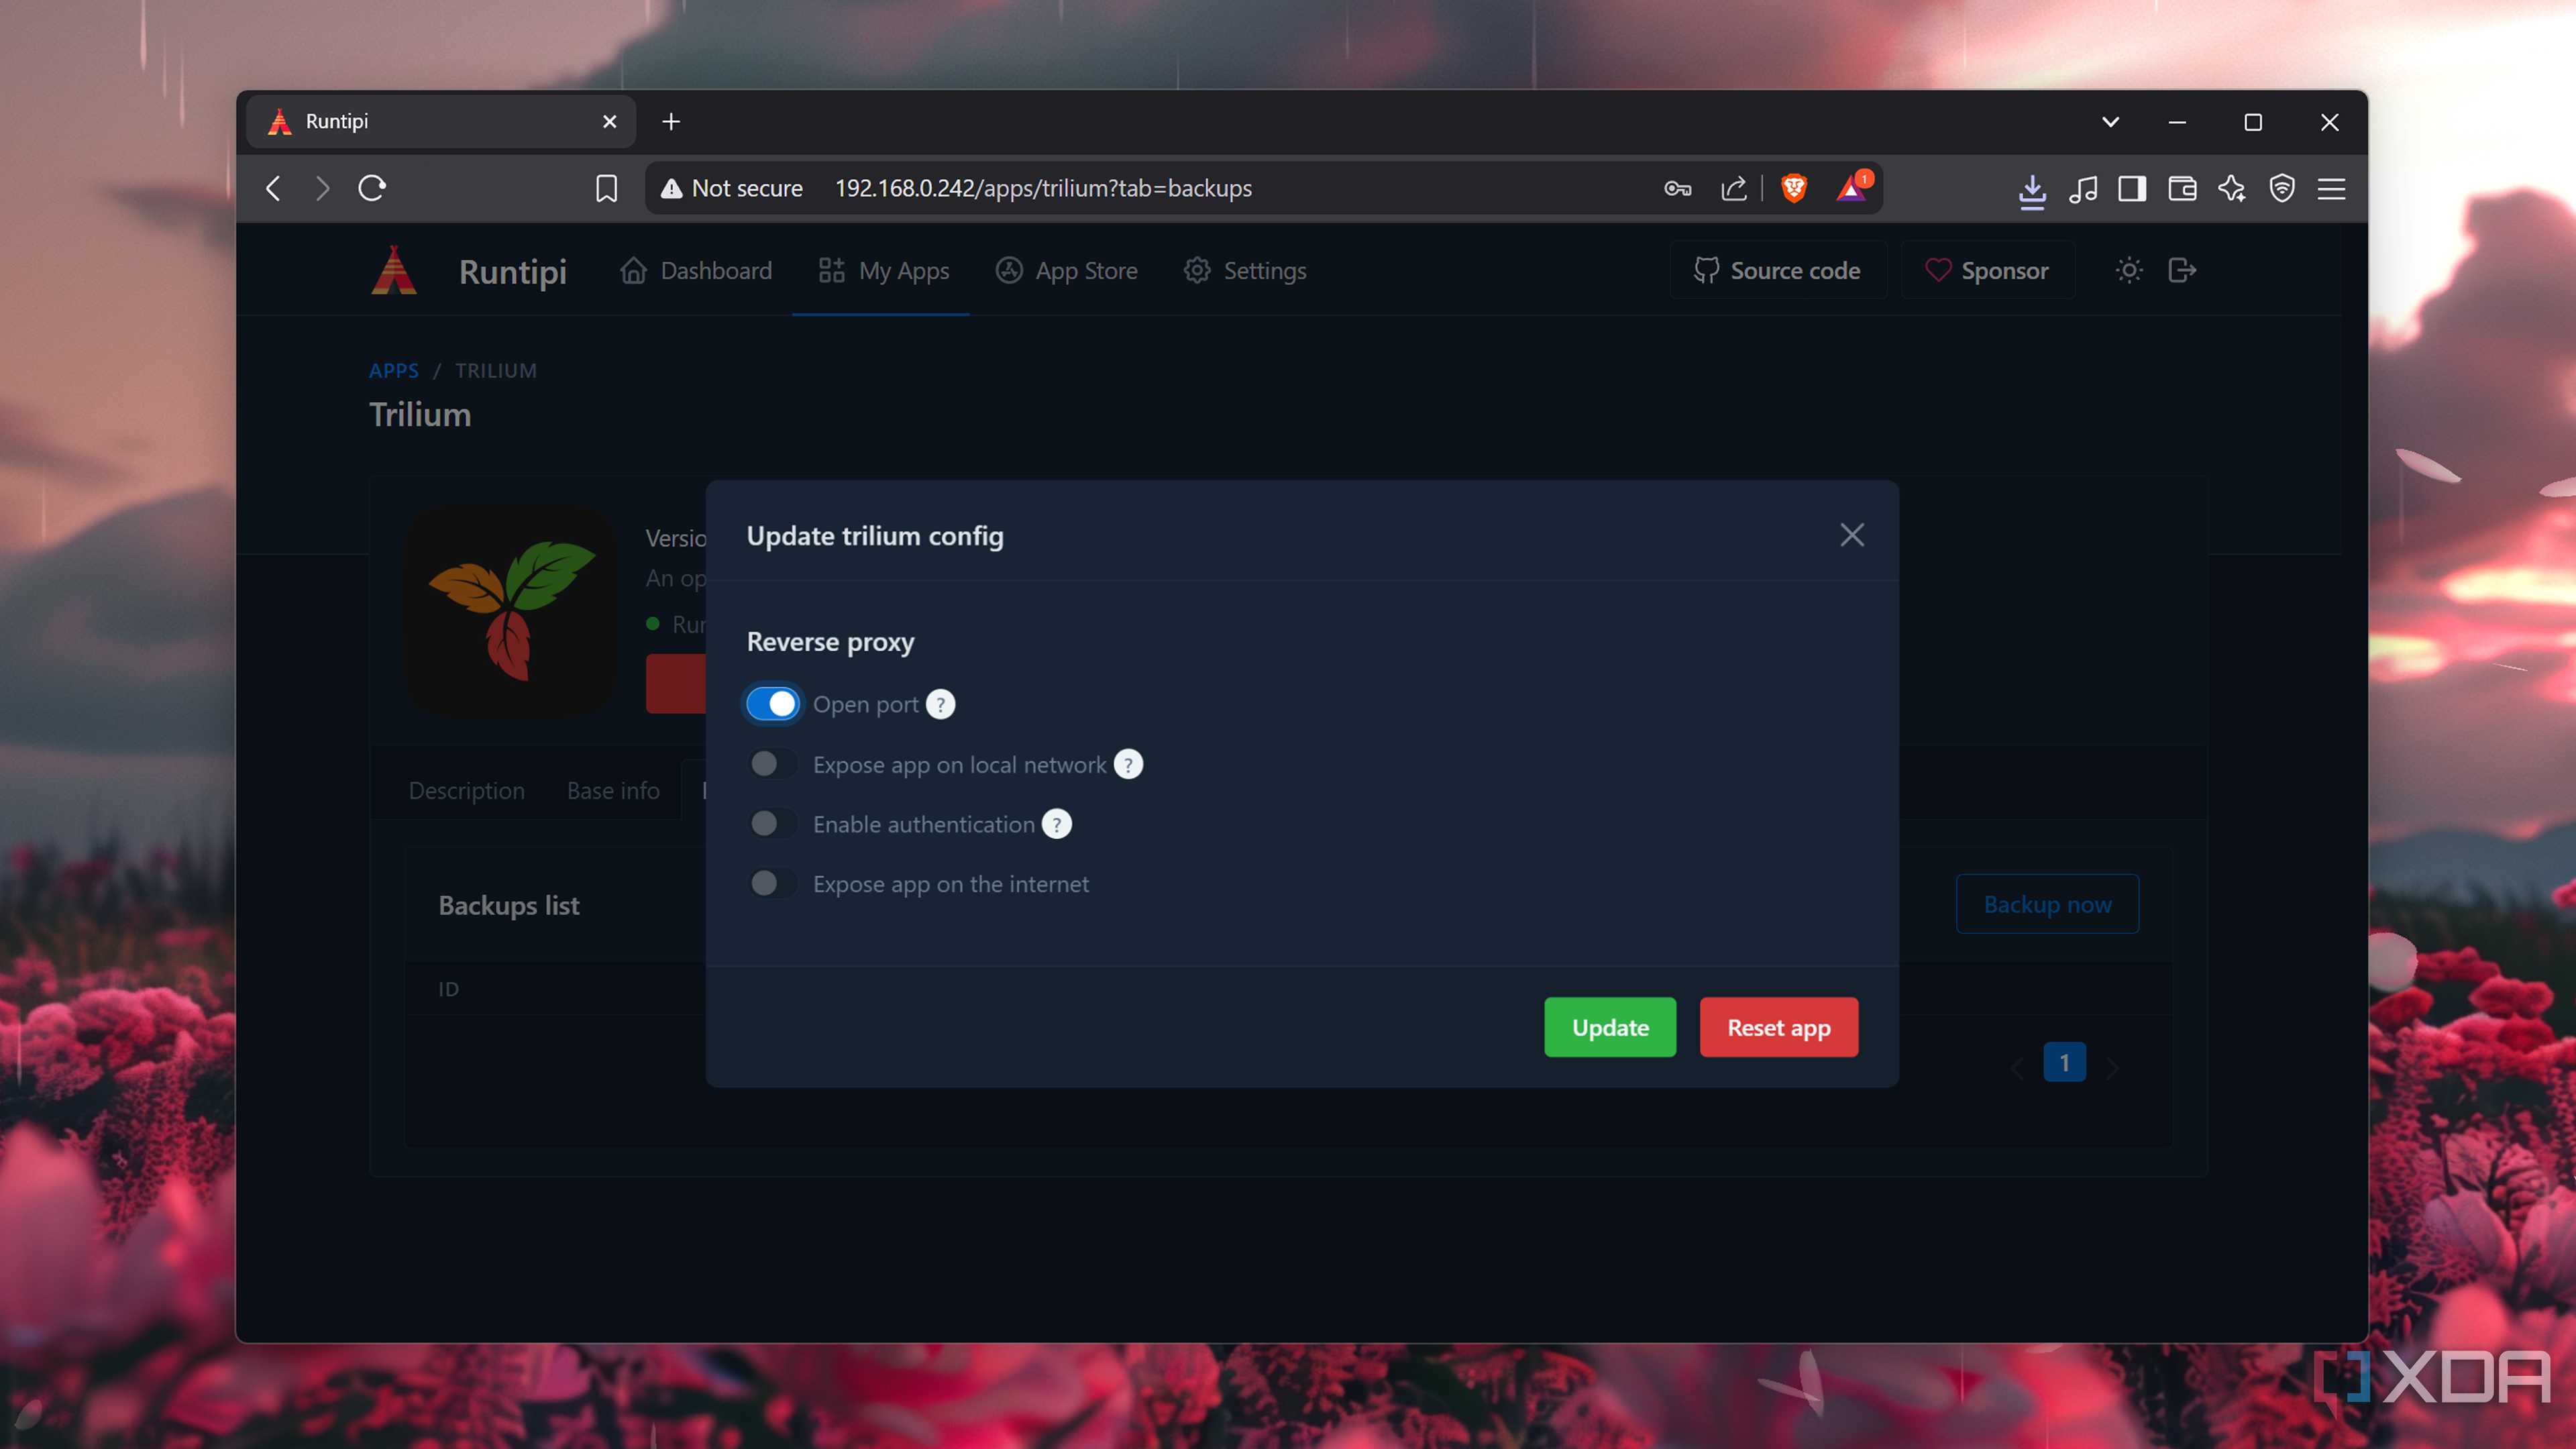Viewport: 2576px width, 1449px height.
Task: Toggle the browser sidebar panel
Action: 2132,188
